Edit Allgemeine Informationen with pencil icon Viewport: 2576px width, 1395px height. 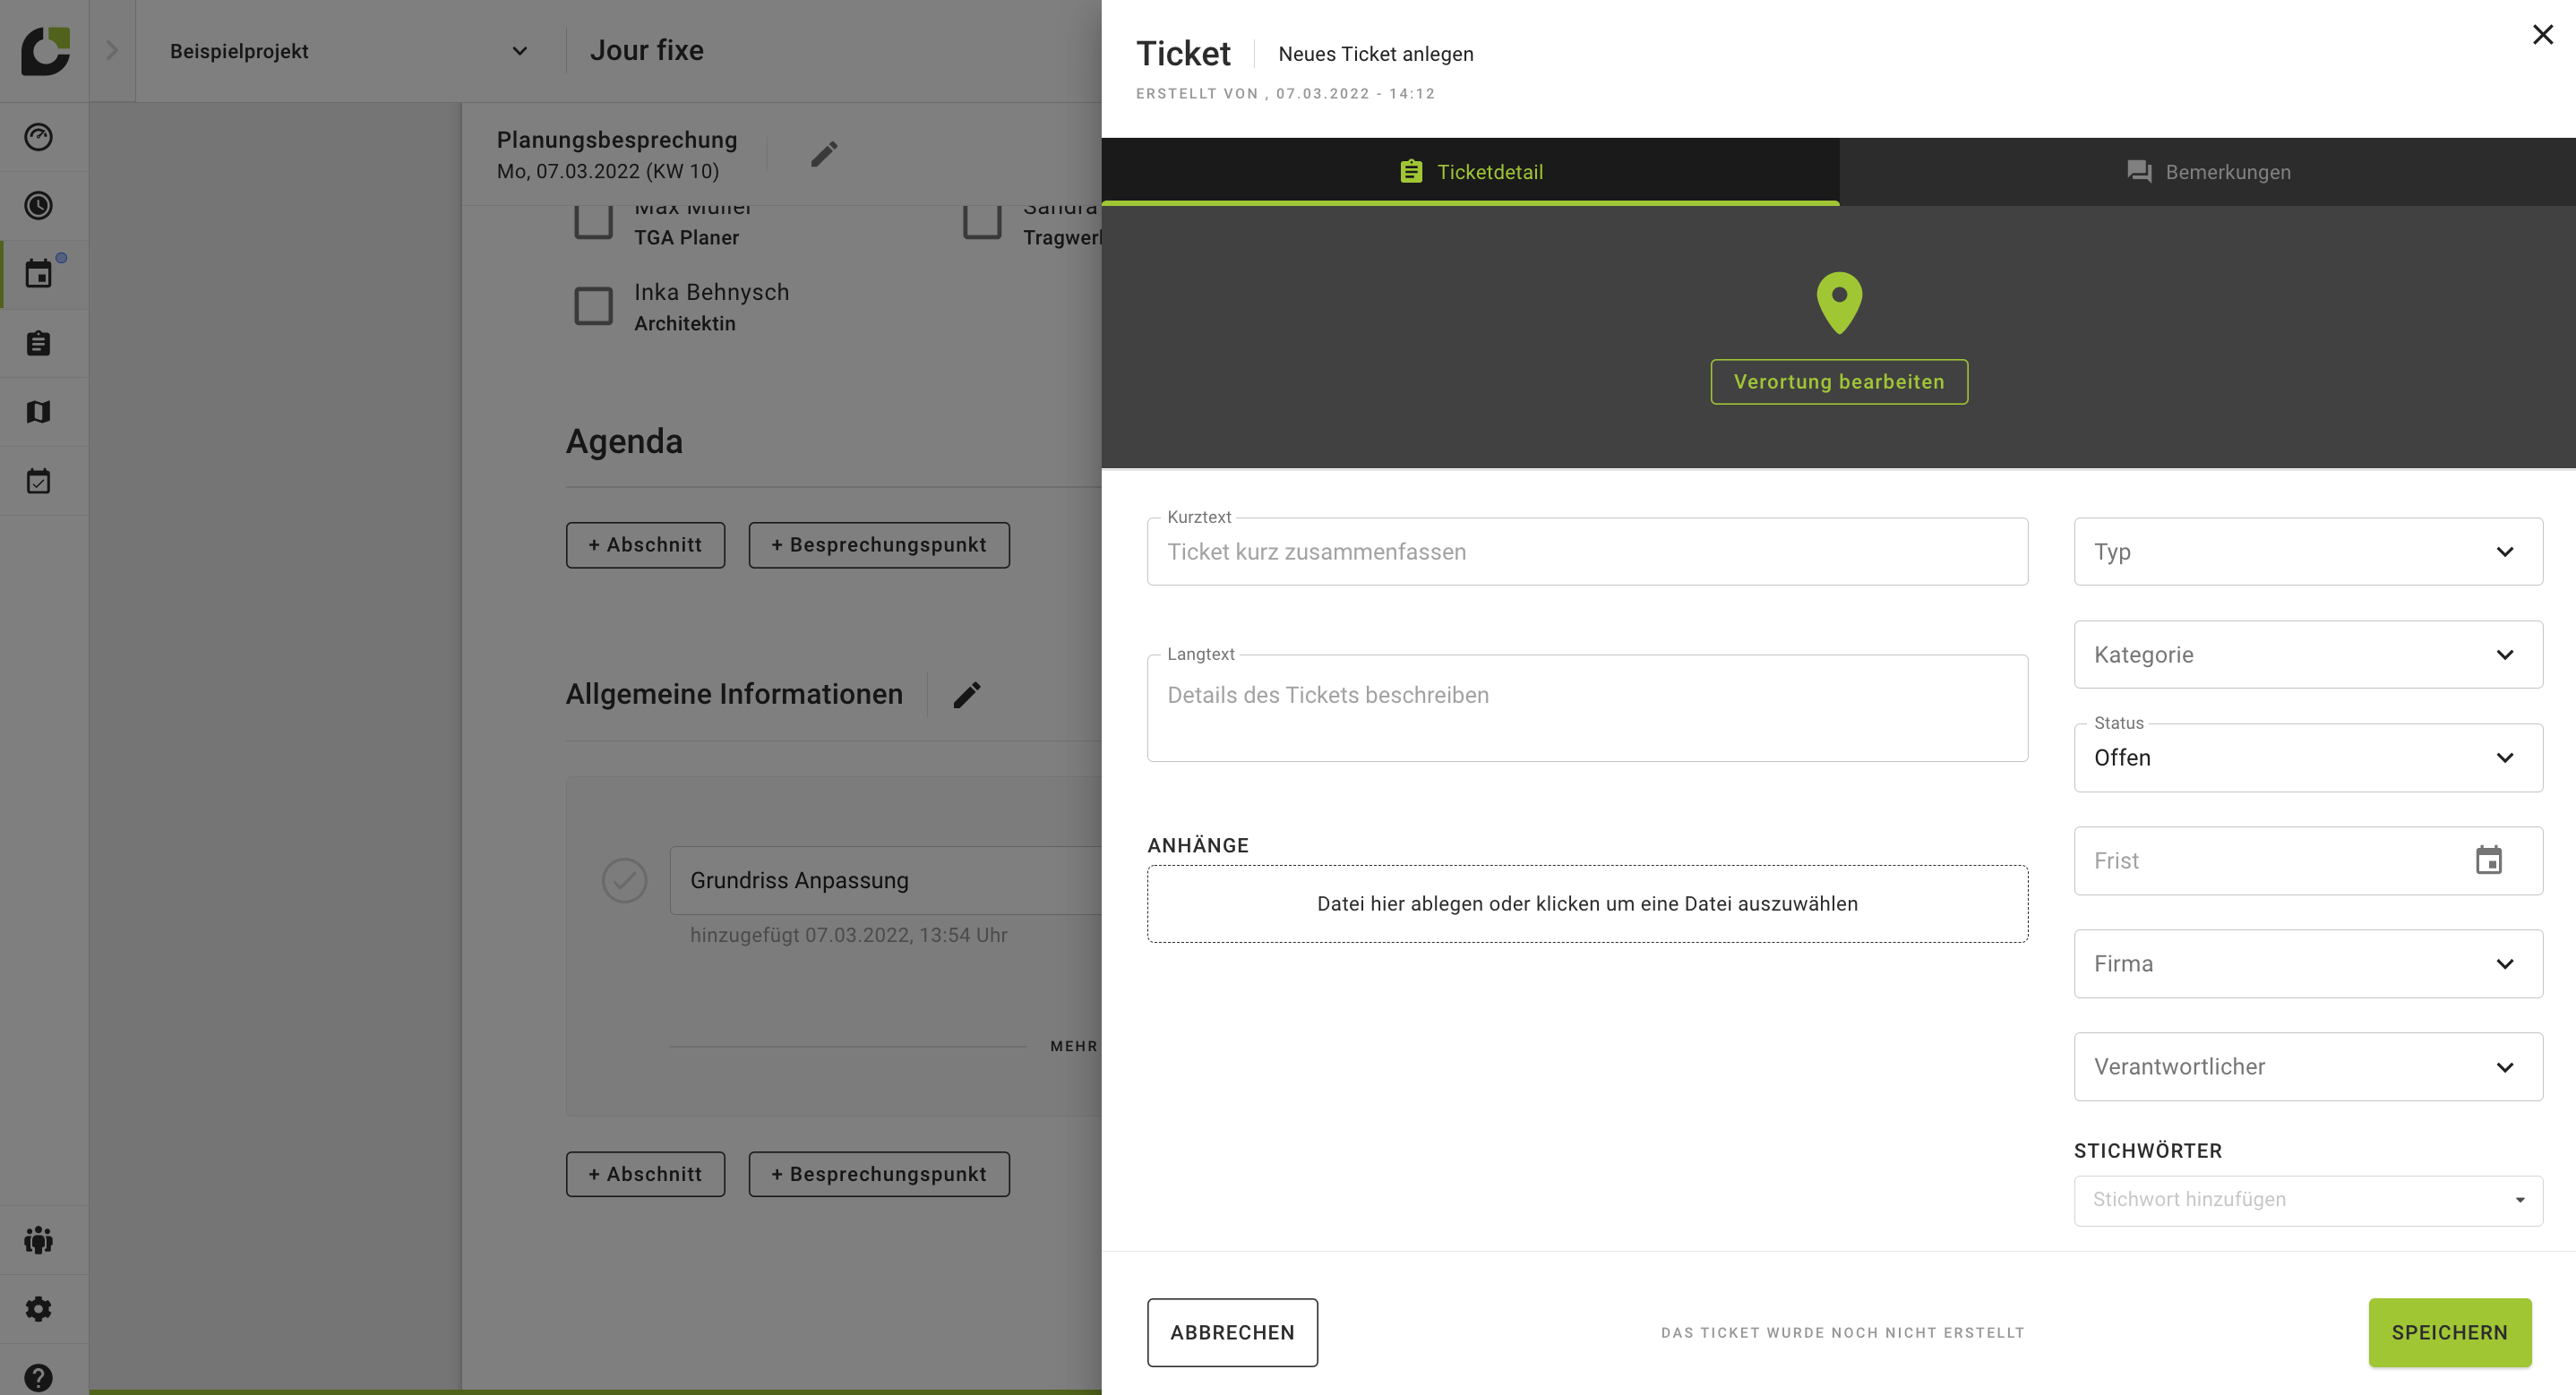pyautogui.click(x=966, y=694)
